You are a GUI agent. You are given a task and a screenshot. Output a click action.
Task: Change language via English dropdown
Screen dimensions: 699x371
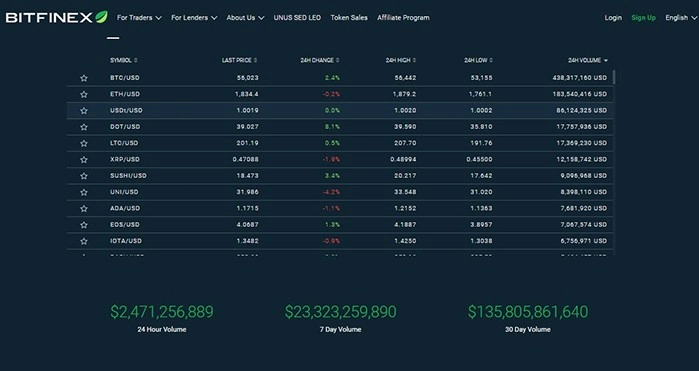pyautogui.click(x=681, y=18)
